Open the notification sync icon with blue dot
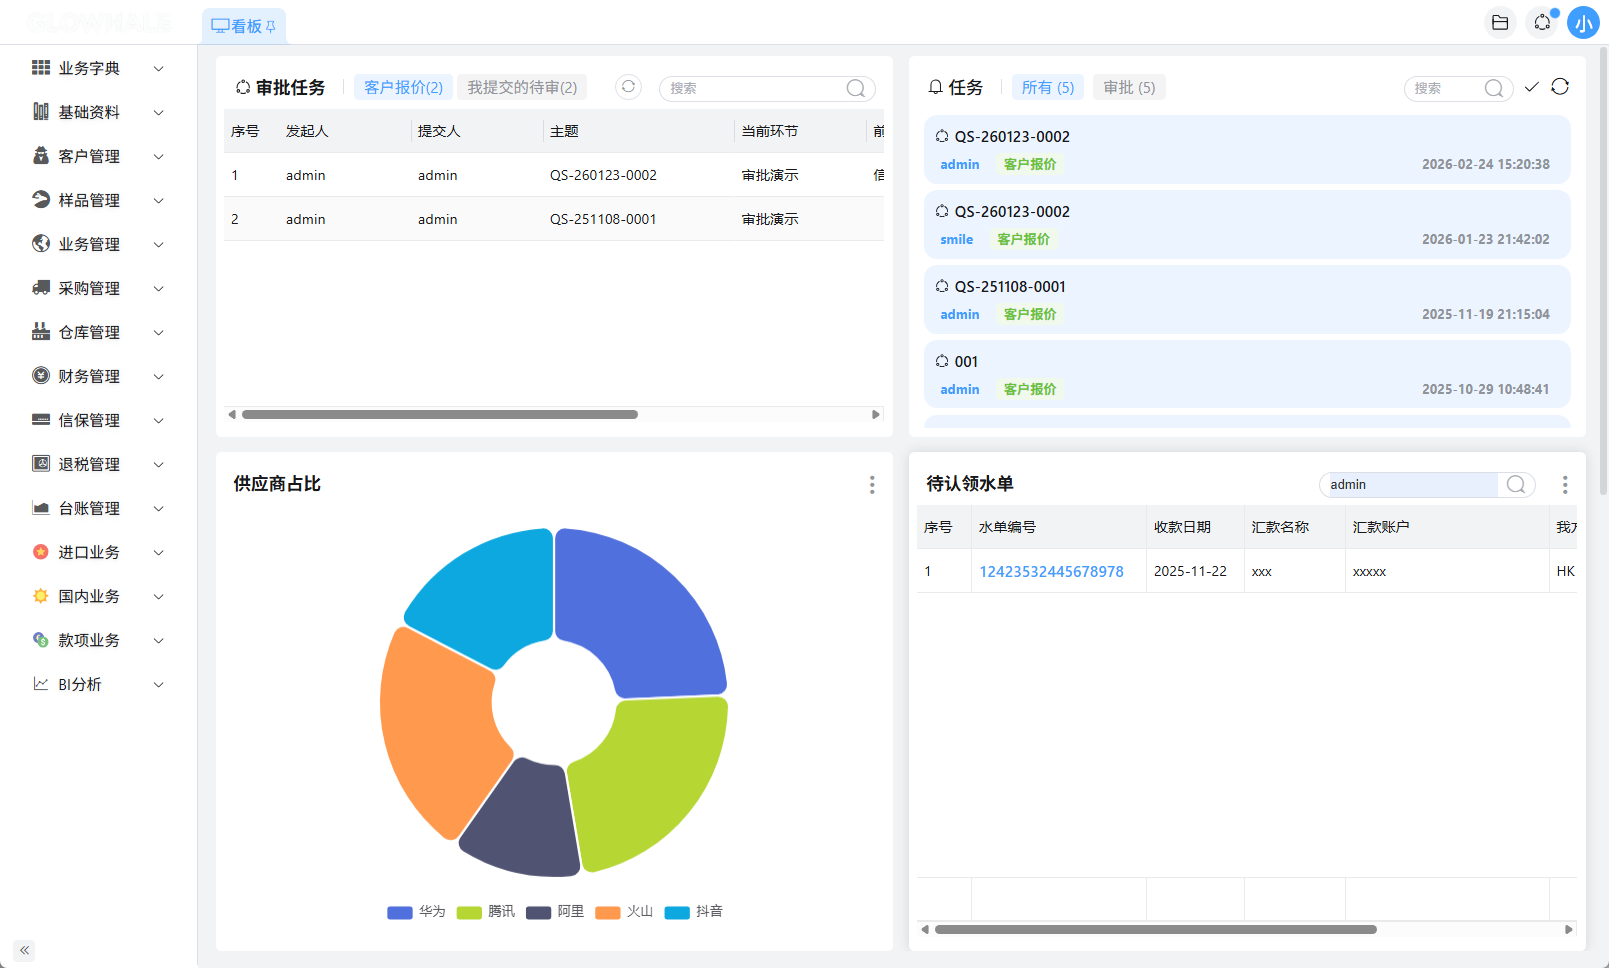 click(1543, 22)
